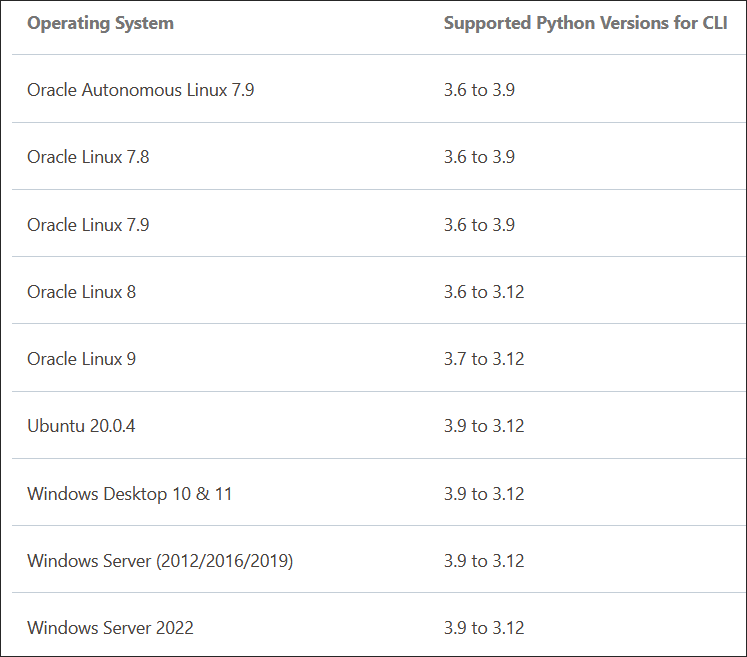Select the Ubuntu 20.0.4 cell
Screen dimensions: 747x657
[x=81, y=425]
